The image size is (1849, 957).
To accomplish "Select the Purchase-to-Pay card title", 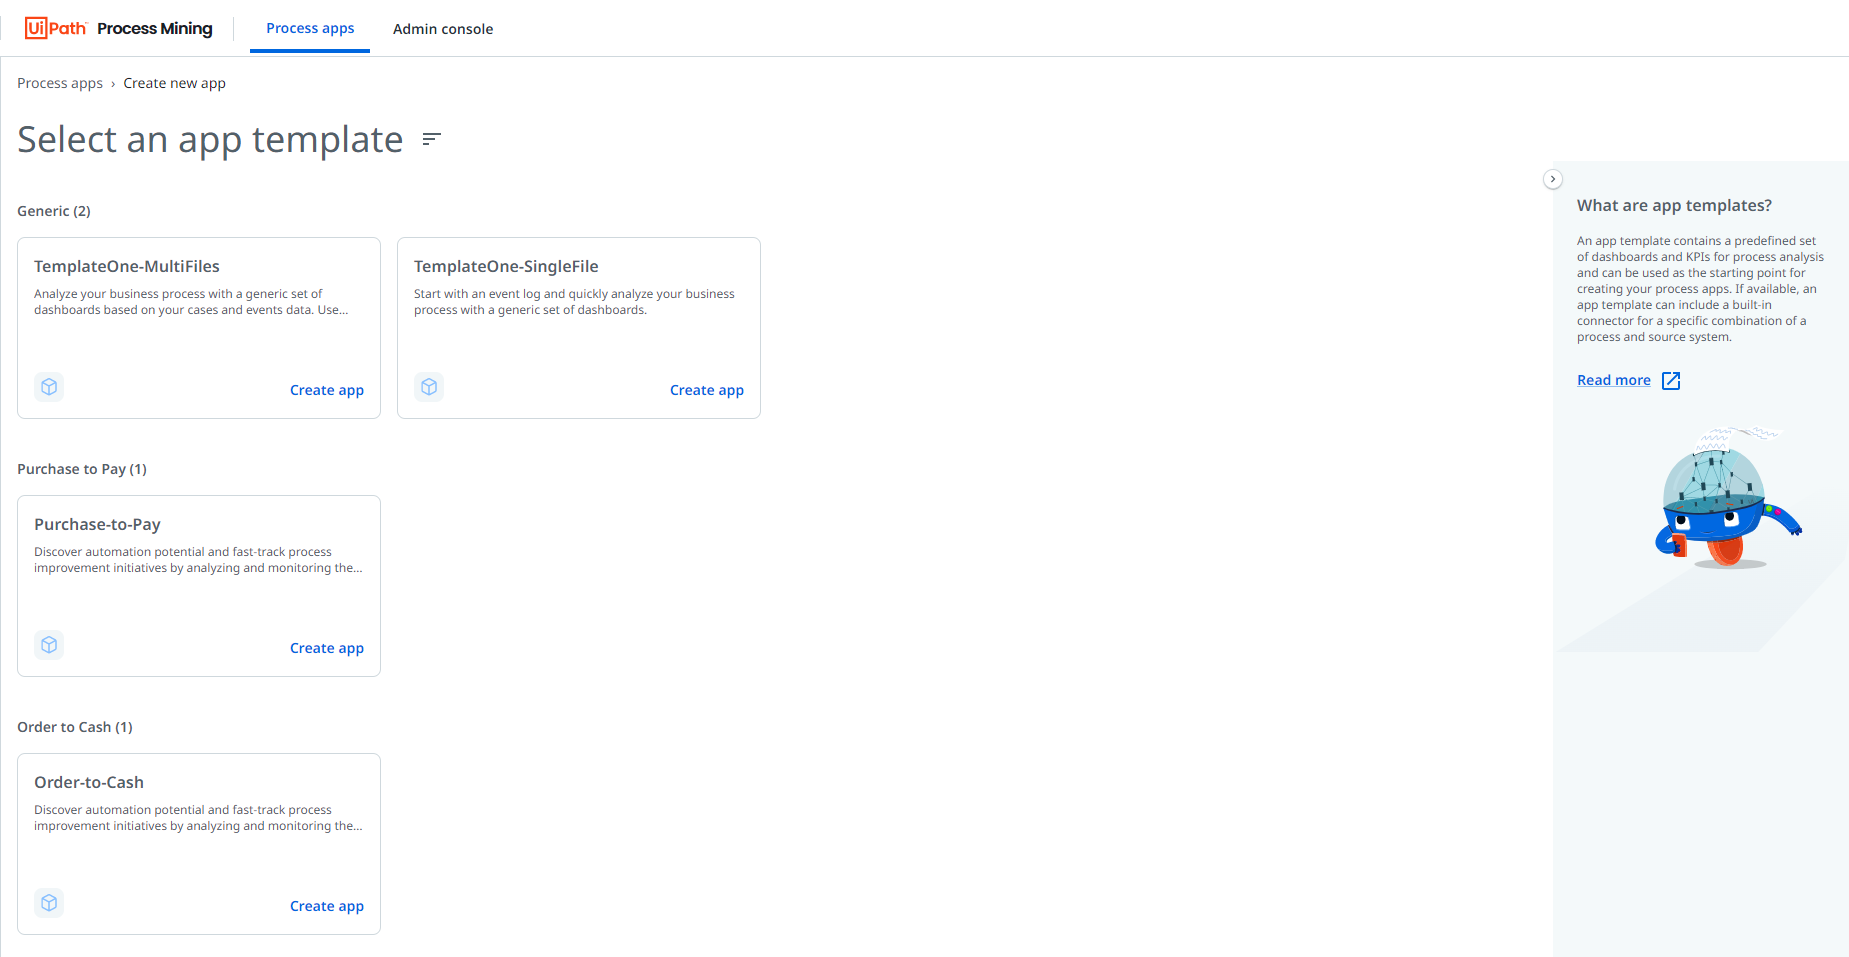I will point(97,524).
